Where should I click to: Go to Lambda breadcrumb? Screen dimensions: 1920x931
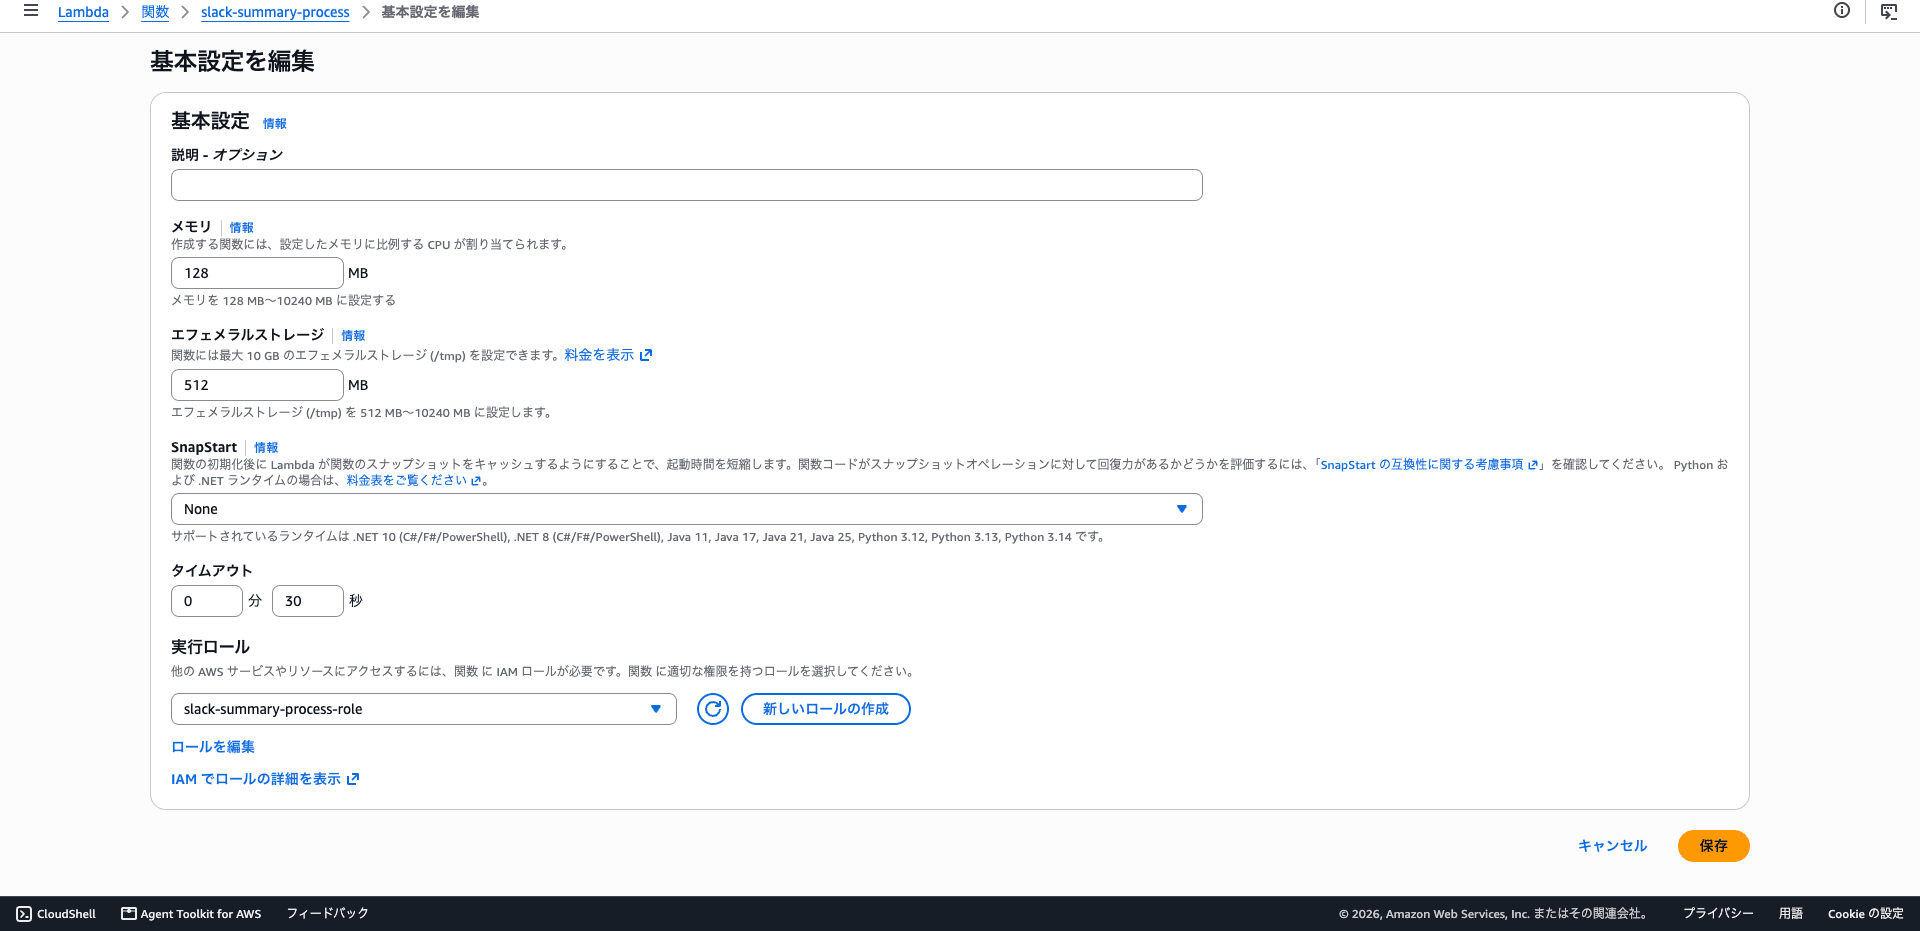coord(83,12)
